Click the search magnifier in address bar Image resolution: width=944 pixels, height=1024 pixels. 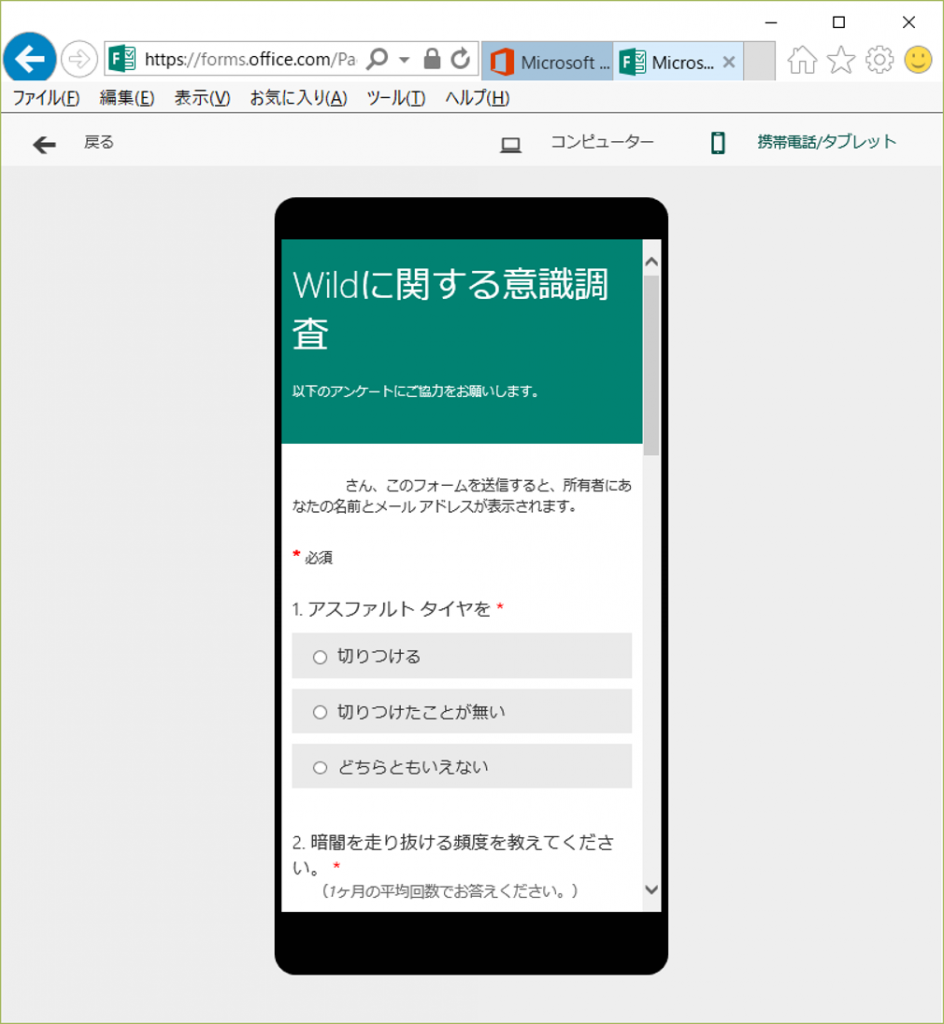point(377,59)
